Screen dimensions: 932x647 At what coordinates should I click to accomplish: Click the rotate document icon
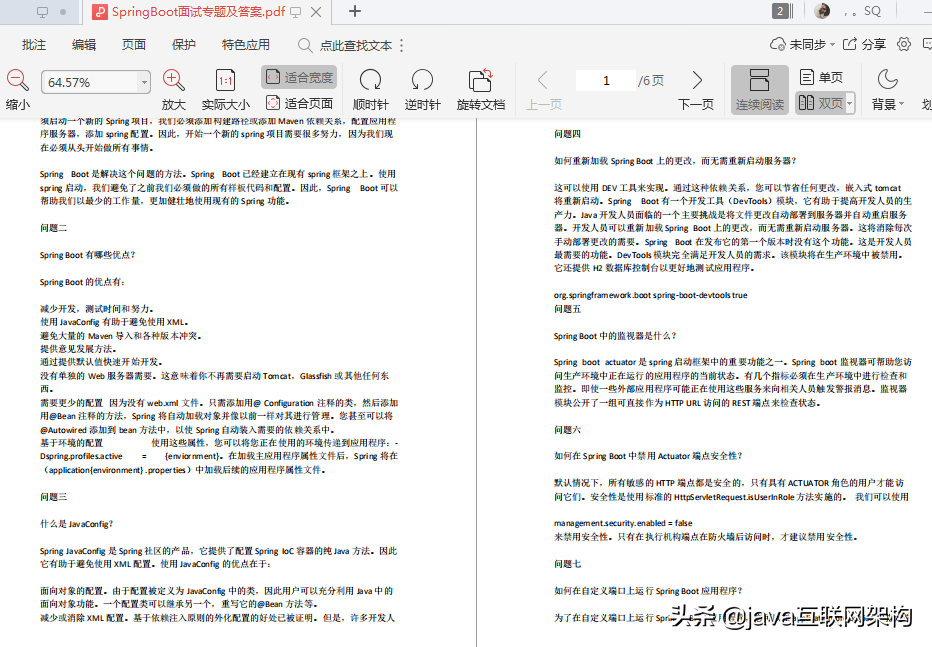pyautogui.click(x=481, y=80)
